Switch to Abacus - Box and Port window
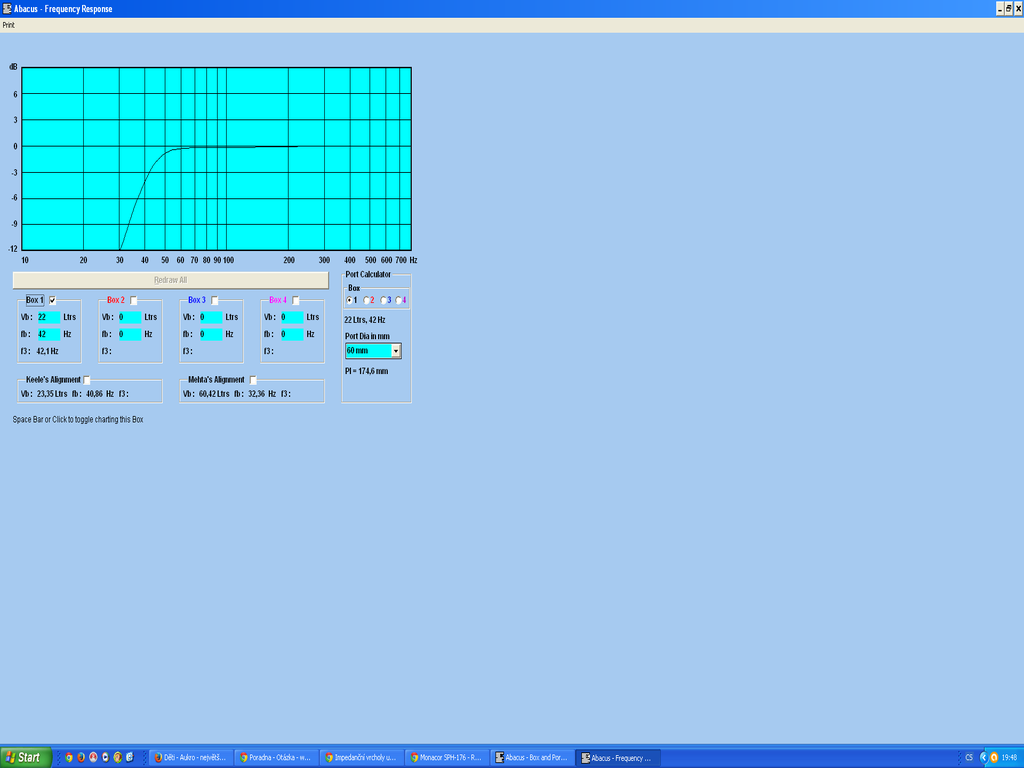Viewport: 1024px width, 768px height. click(x=533, y=758)
